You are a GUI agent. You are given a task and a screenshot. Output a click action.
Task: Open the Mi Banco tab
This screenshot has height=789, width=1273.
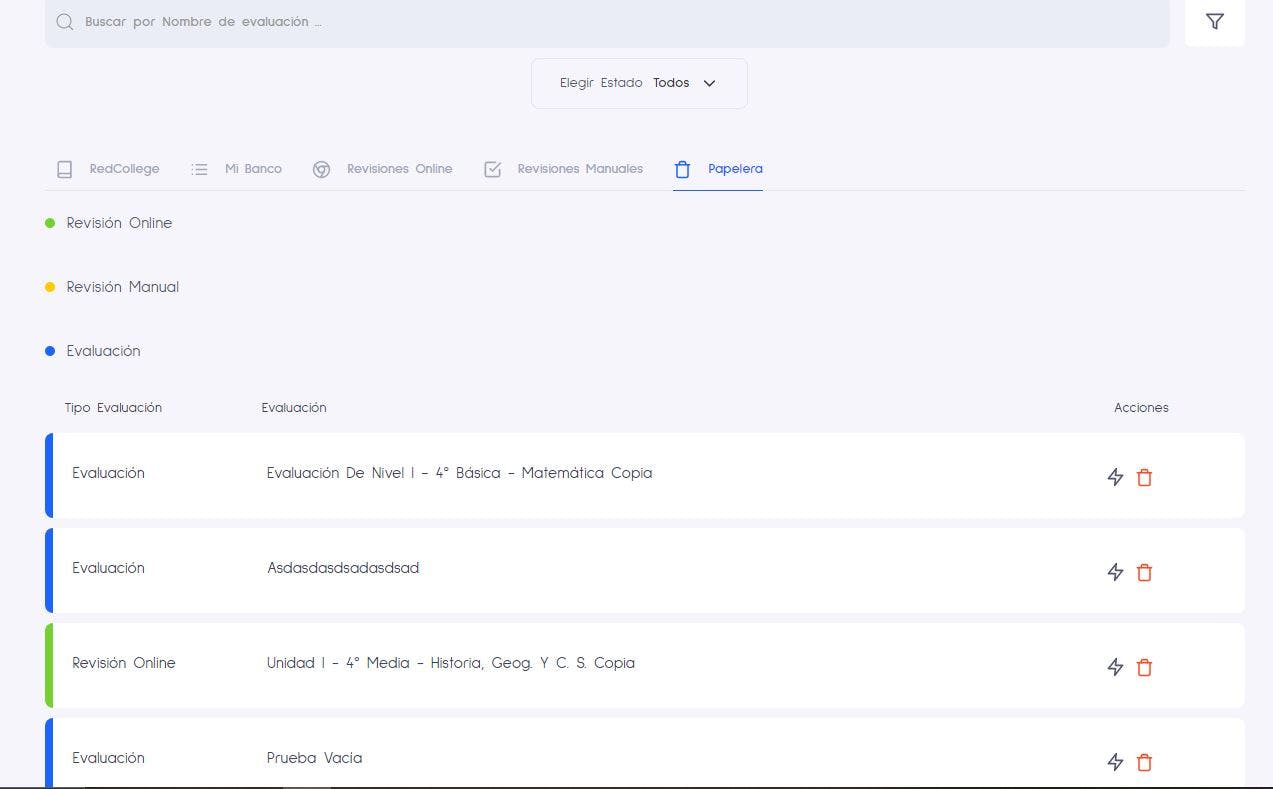tap(237, 169)
